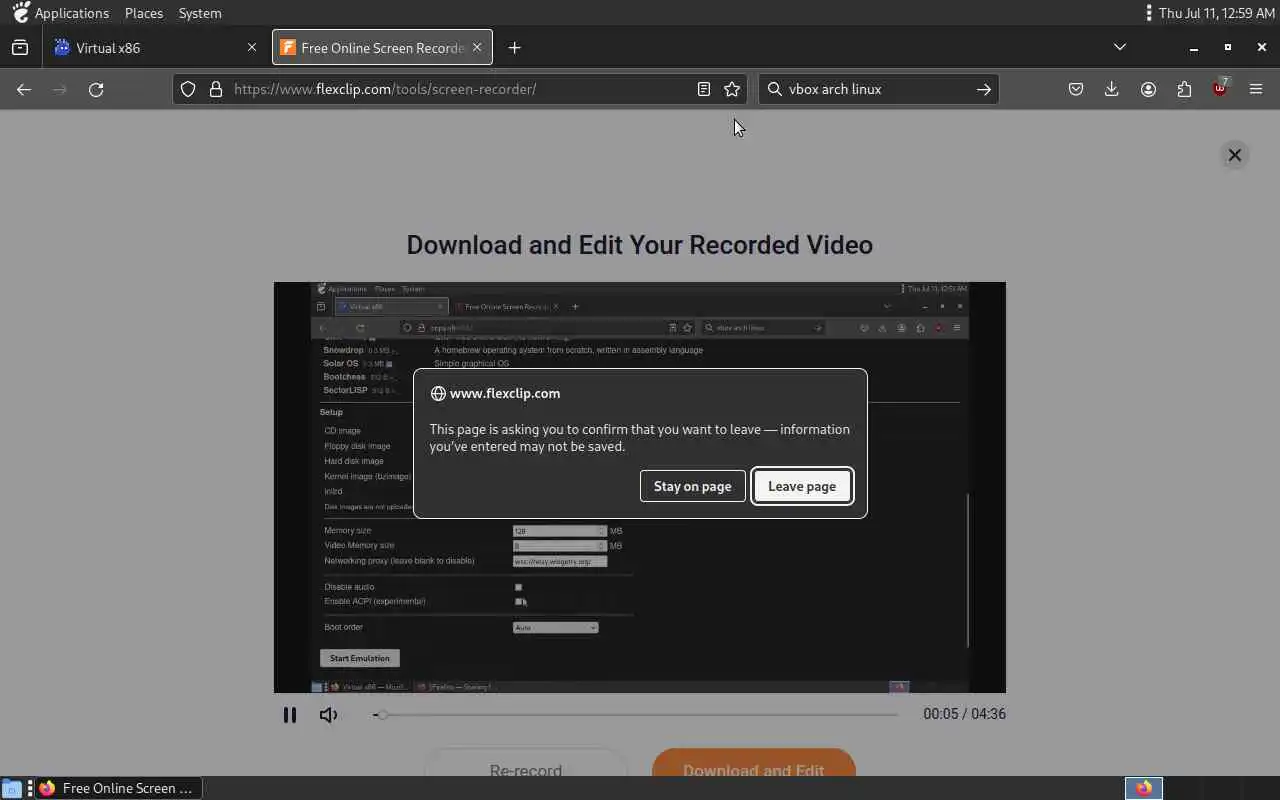The width and height of the screenshot is (1280, 800).
Task: Click the Leave page button
Action: [x=802, y=486]
